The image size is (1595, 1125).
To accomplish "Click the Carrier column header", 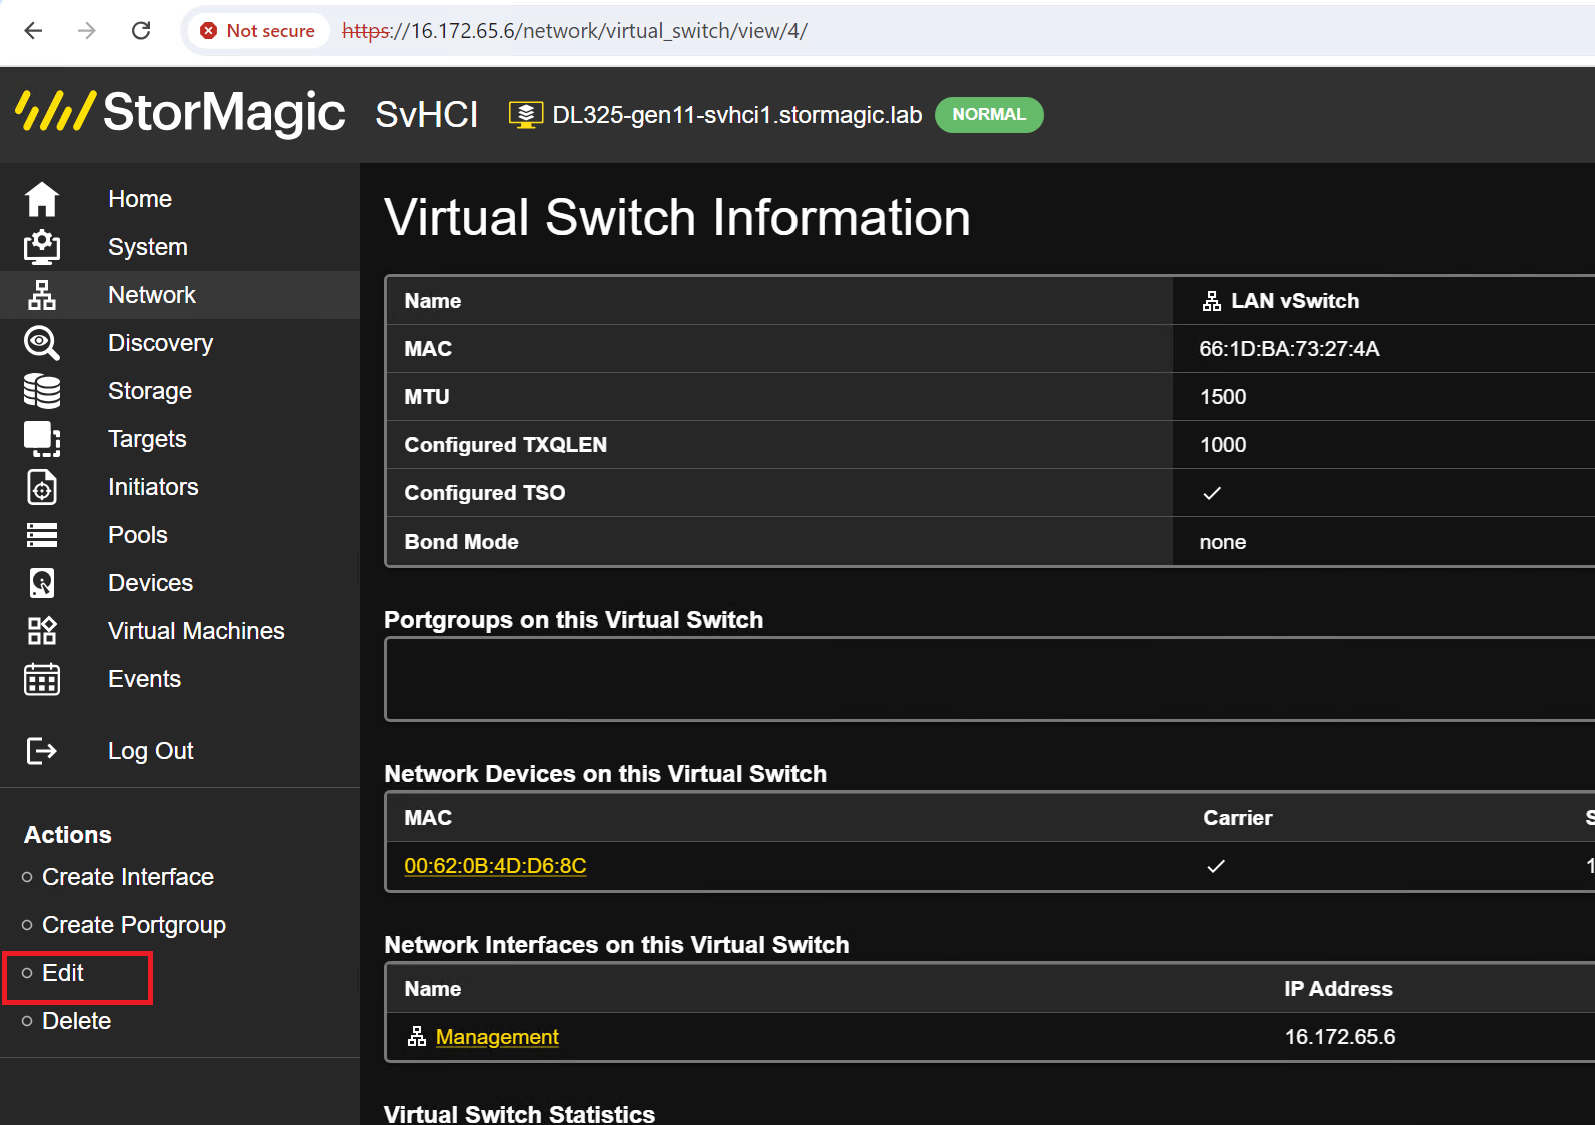I will coord(1238,818).
